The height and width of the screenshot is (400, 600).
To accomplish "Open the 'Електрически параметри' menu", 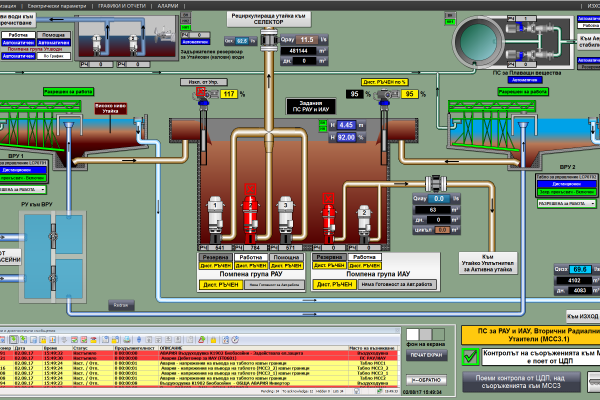I will point(57,6).
